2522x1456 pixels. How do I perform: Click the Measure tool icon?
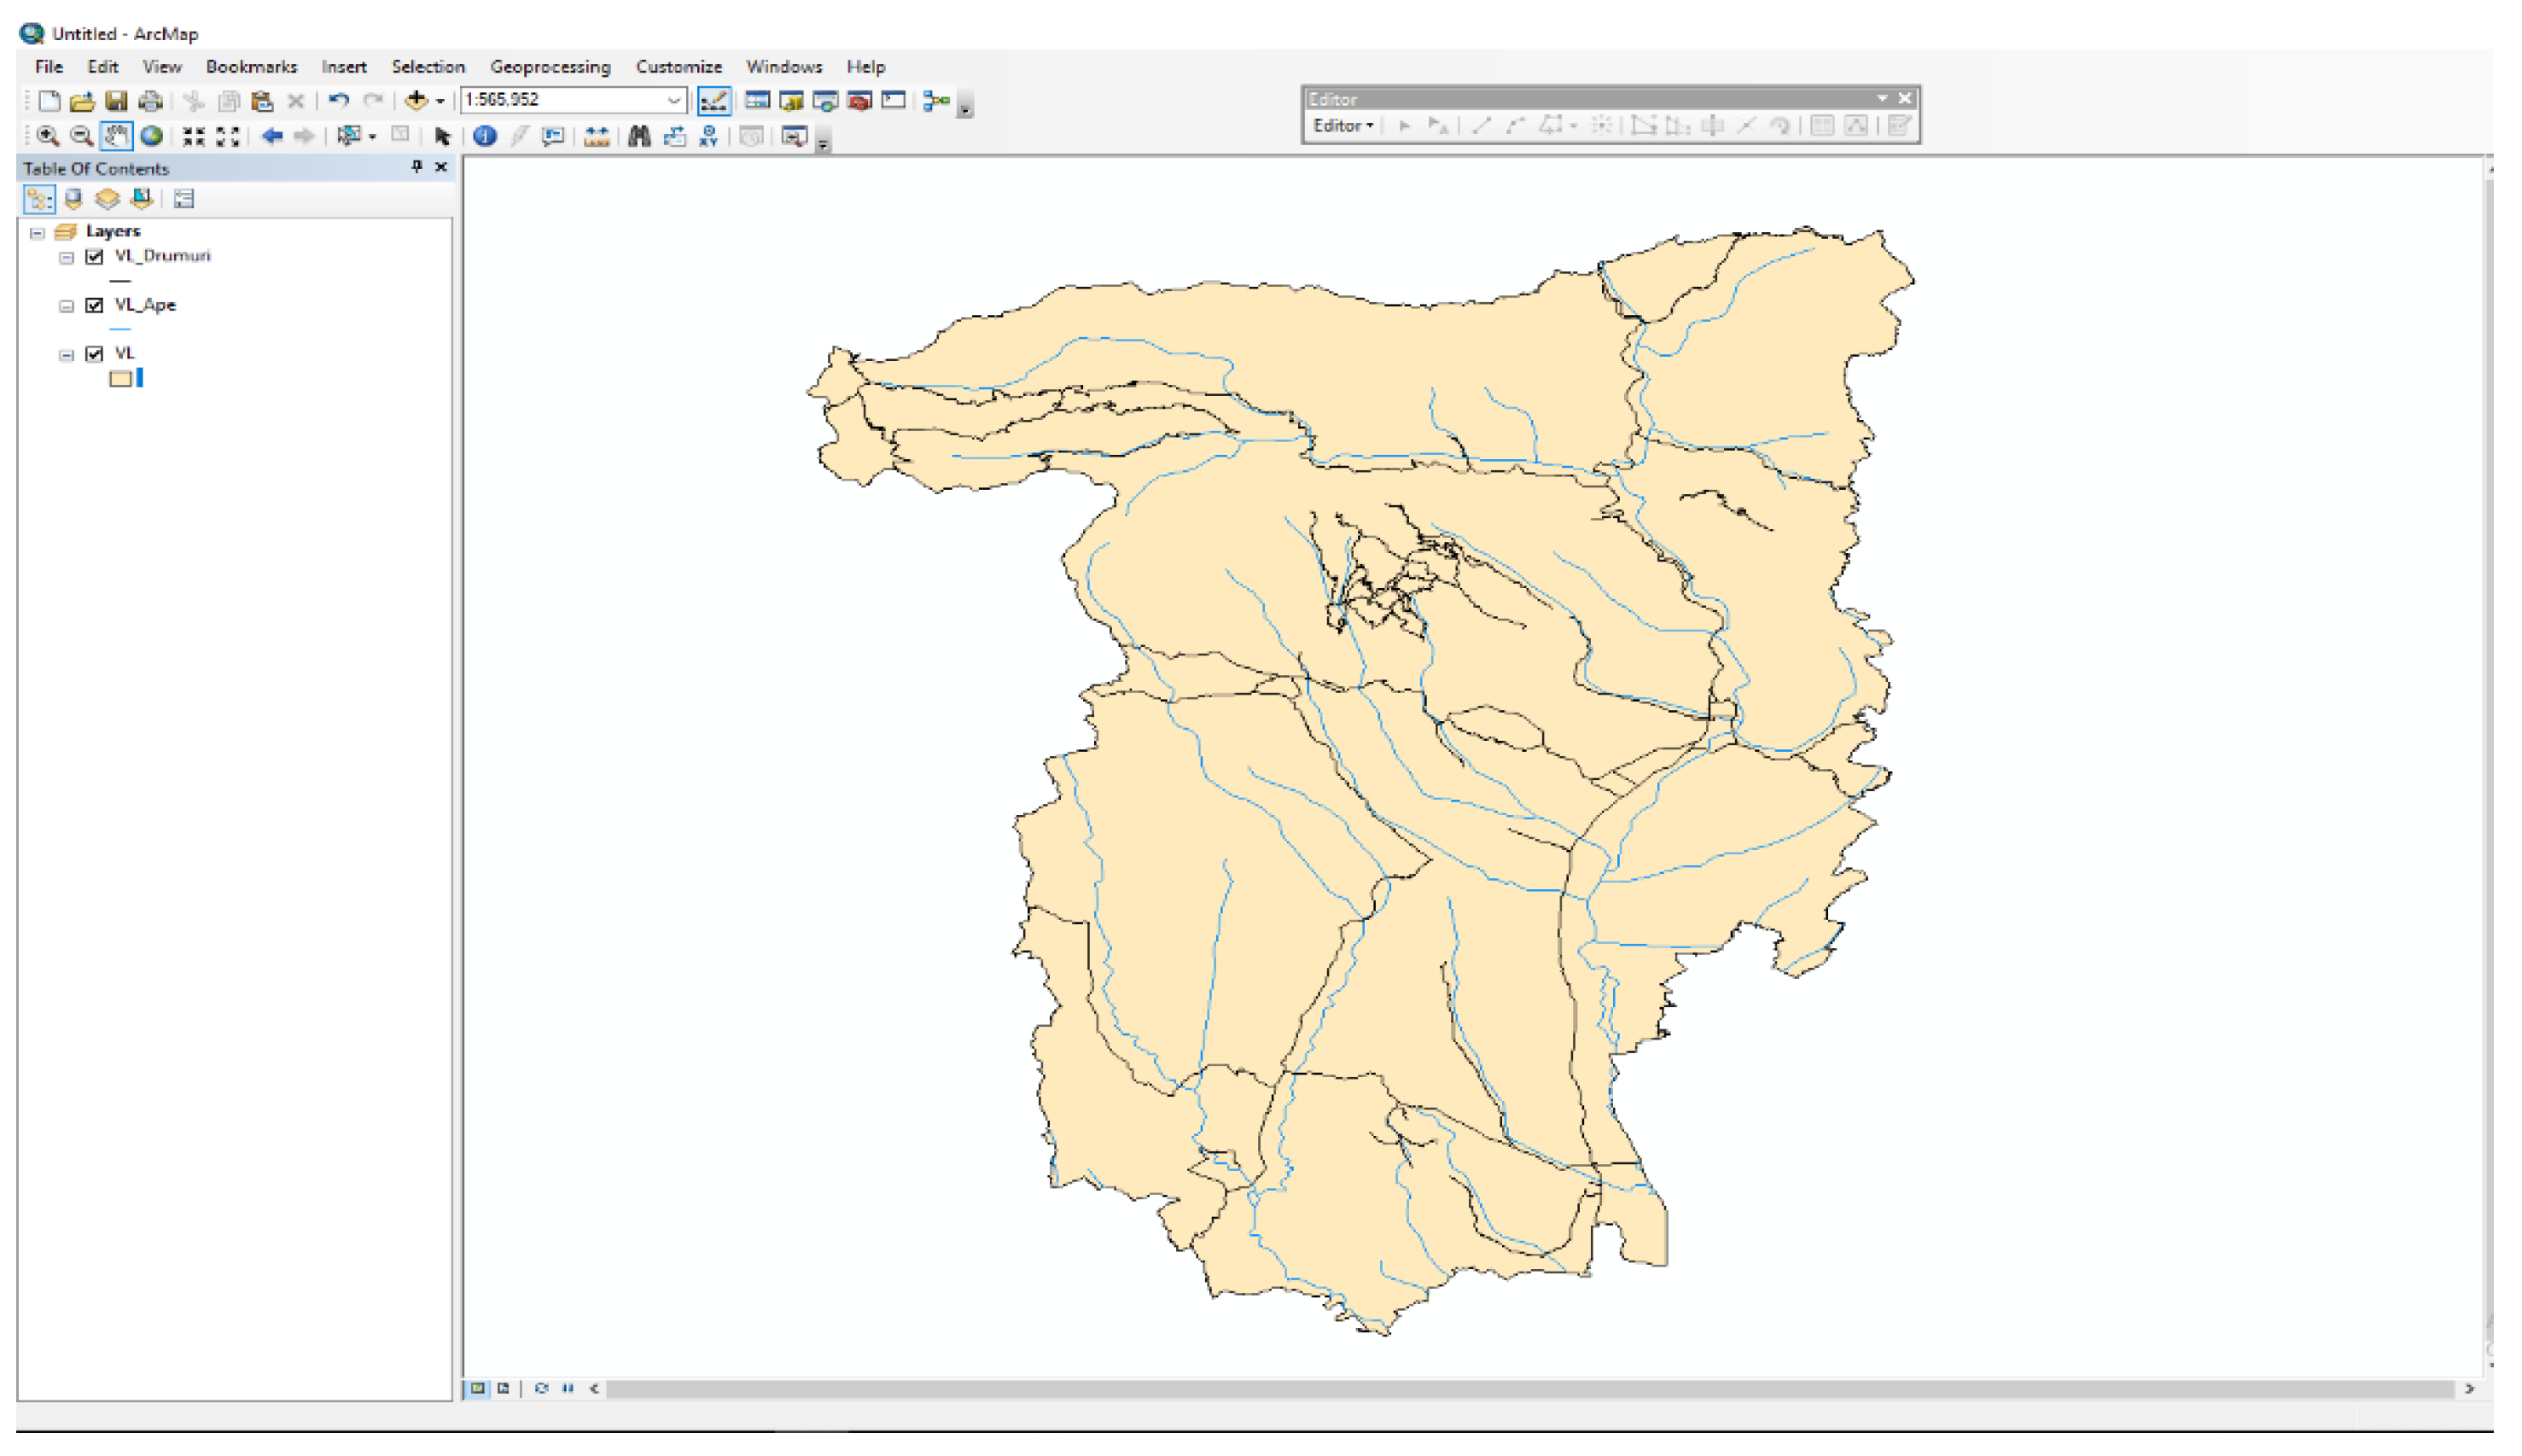(597, 136)
